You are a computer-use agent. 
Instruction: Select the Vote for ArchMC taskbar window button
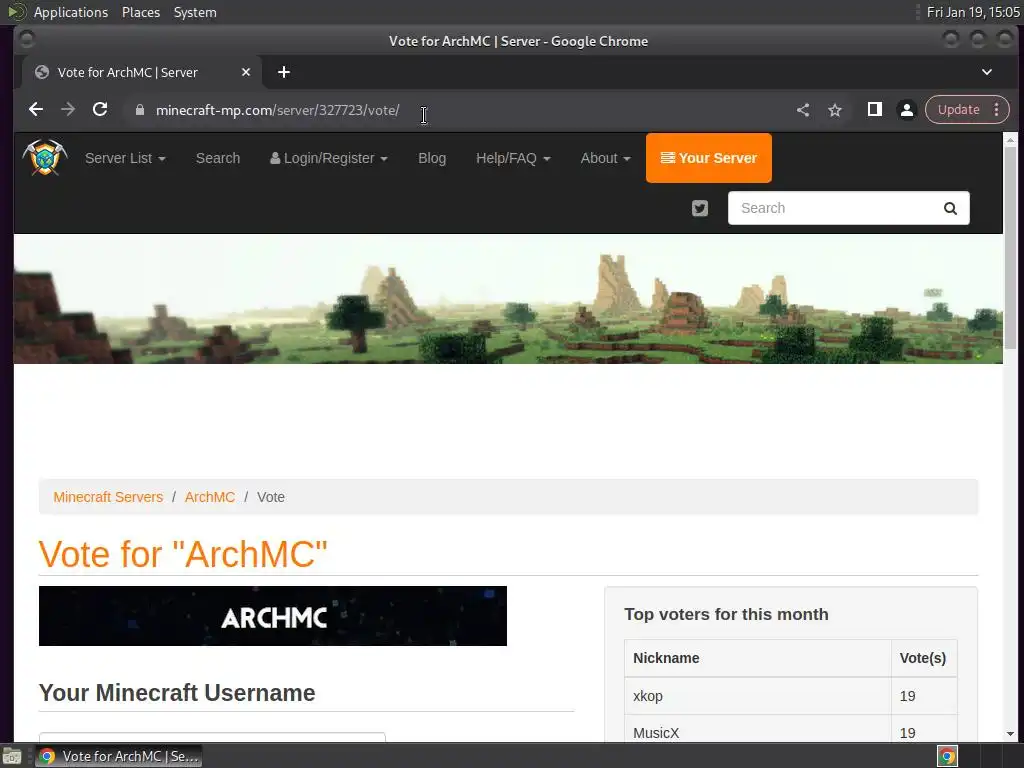[118, 756]
